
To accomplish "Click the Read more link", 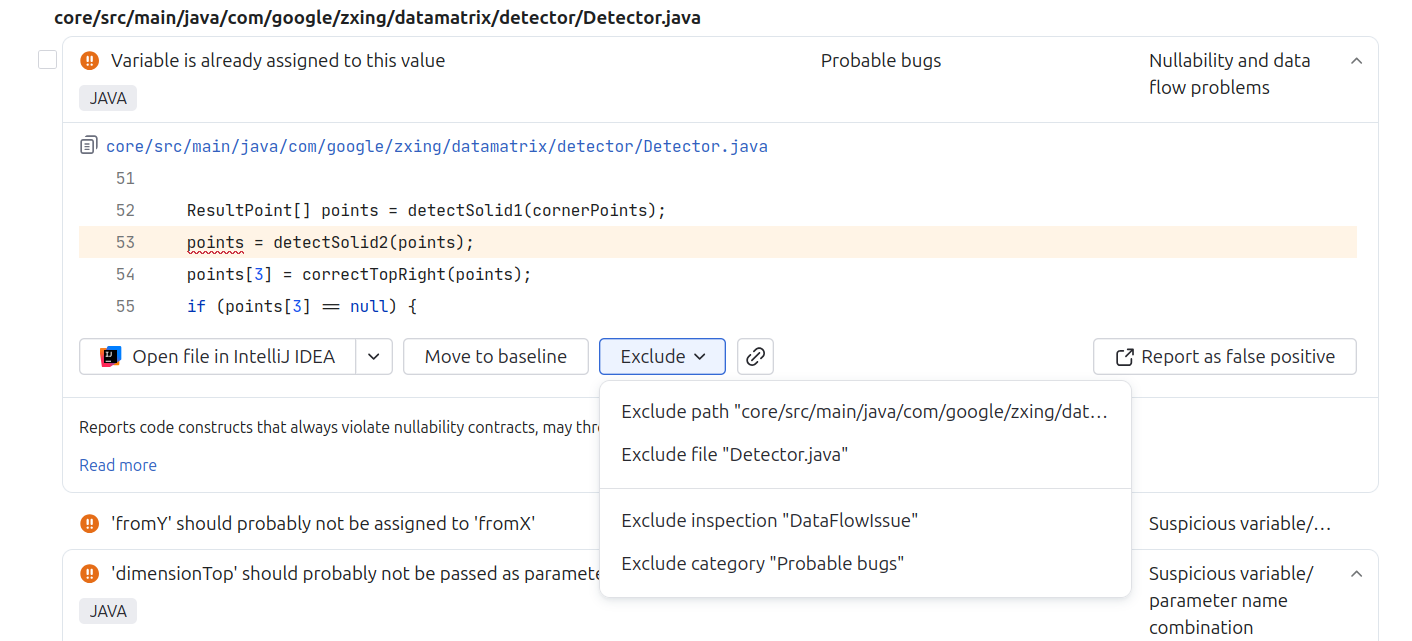I will point(118,465).
